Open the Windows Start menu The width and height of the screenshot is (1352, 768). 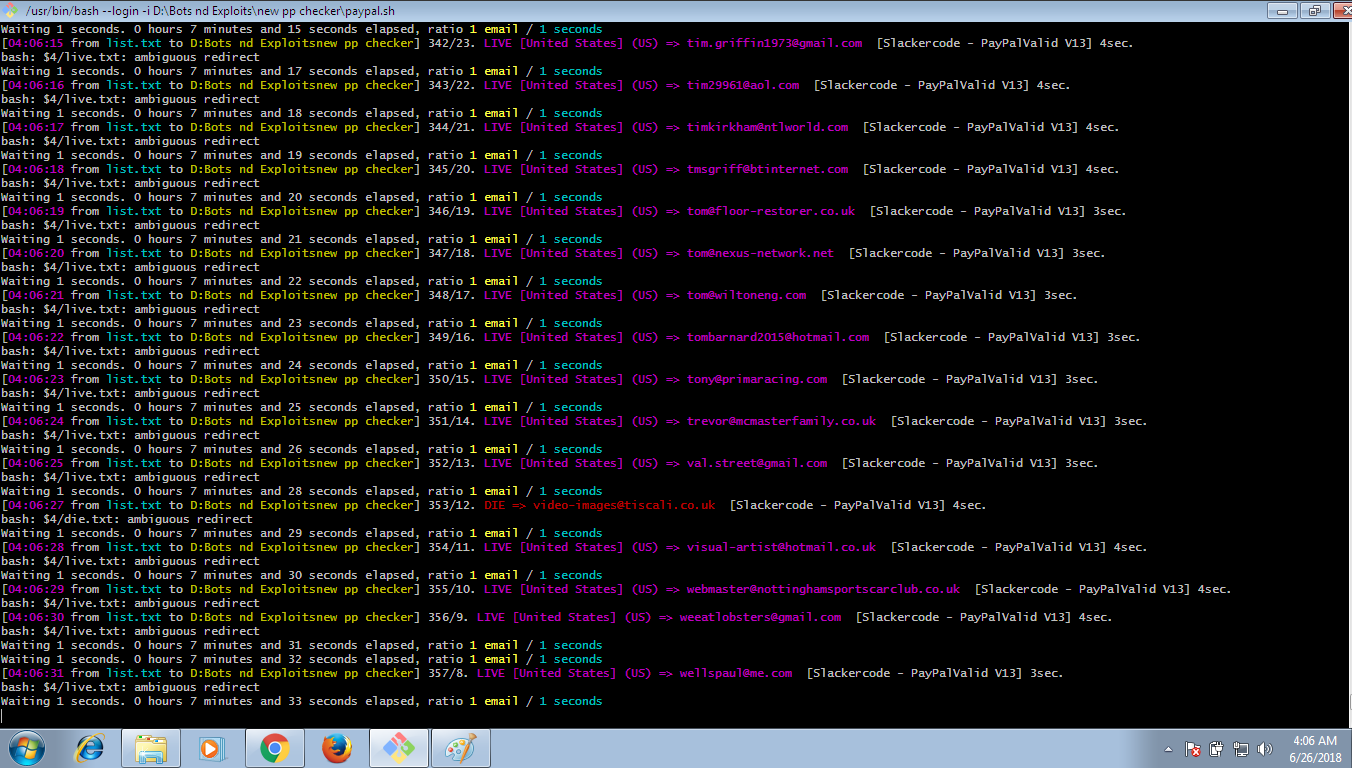click(x=27, y=747)
